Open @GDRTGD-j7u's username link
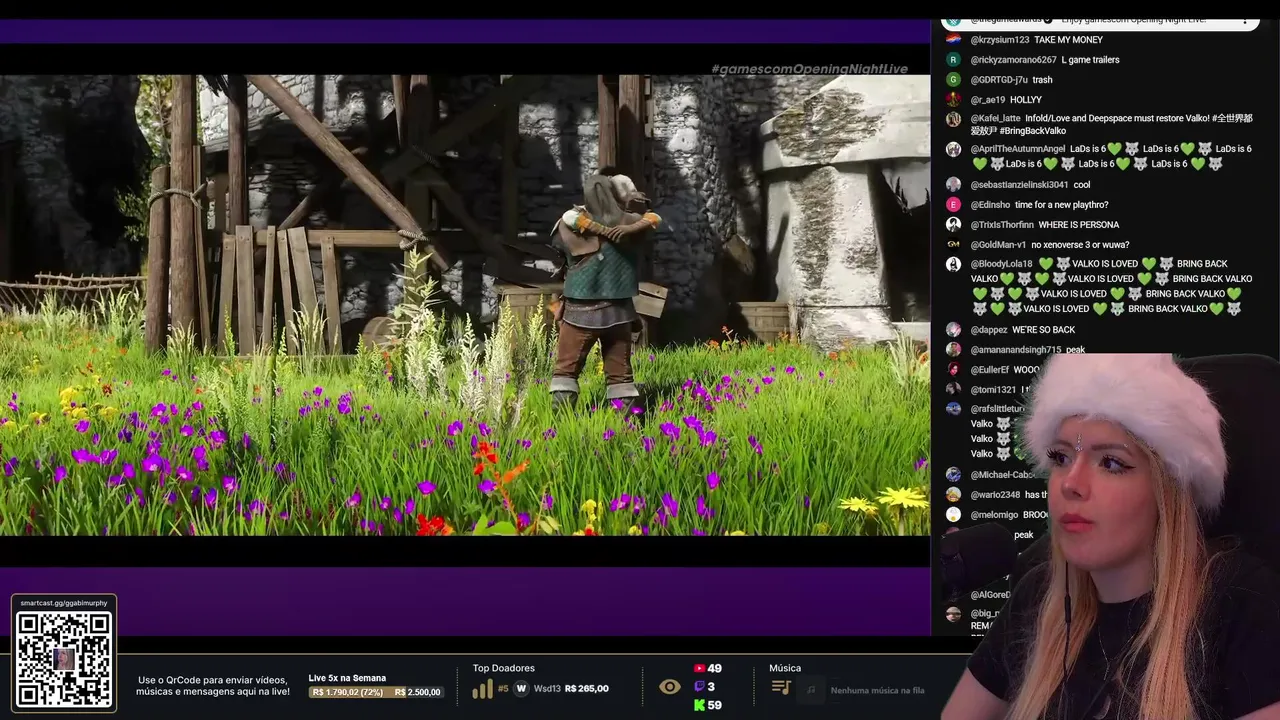The height and width of the screenshot is (720, 1280). pos(999,80)
